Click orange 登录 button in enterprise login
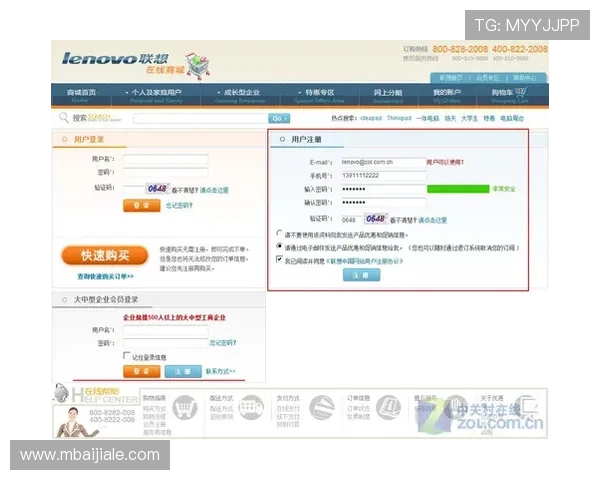 coord(142,371)
